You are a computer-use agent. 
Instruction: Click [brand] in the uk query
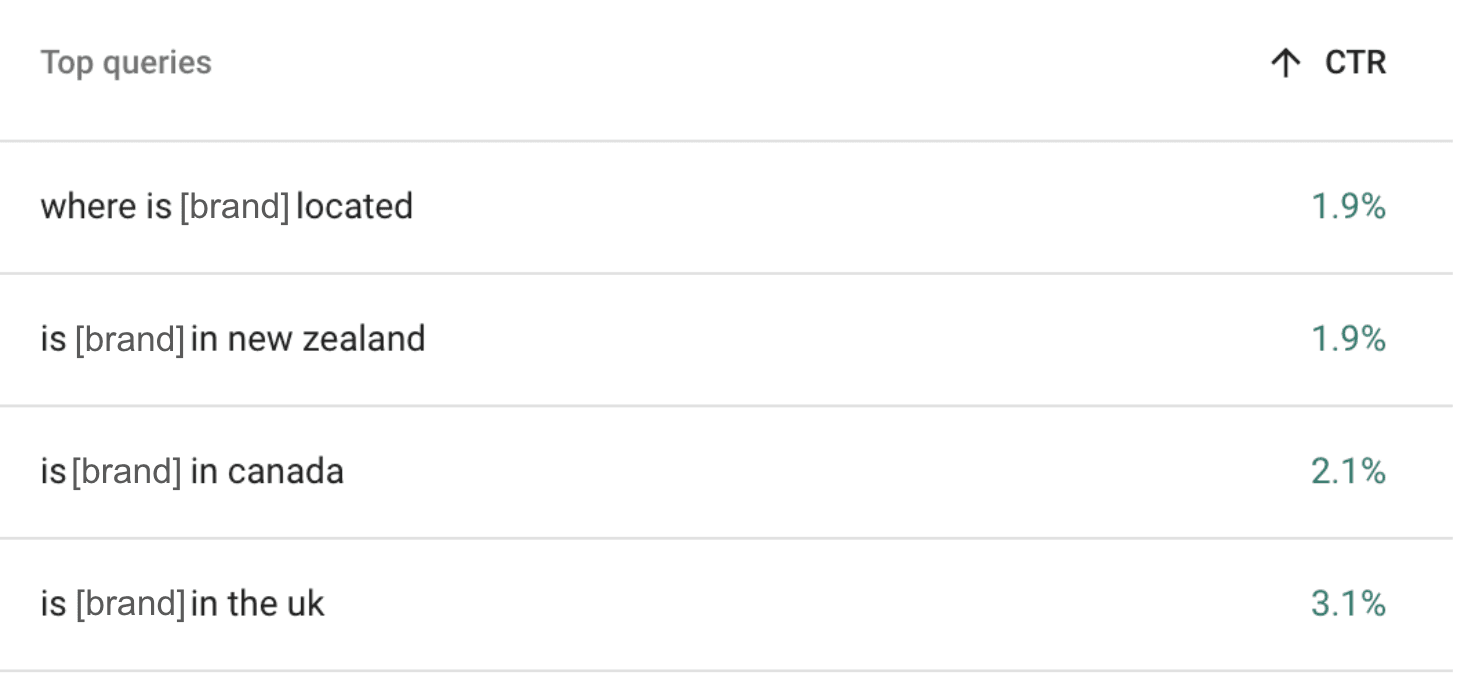130,604
